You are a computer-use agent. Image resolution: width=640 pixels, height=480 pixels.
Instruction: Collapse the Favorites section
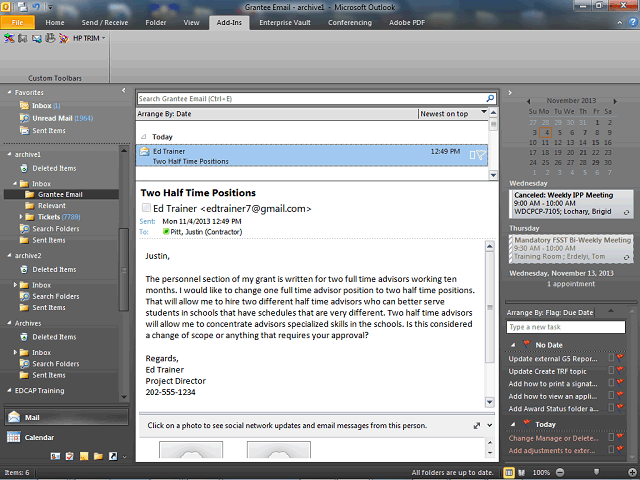click(x=9, y=93)
